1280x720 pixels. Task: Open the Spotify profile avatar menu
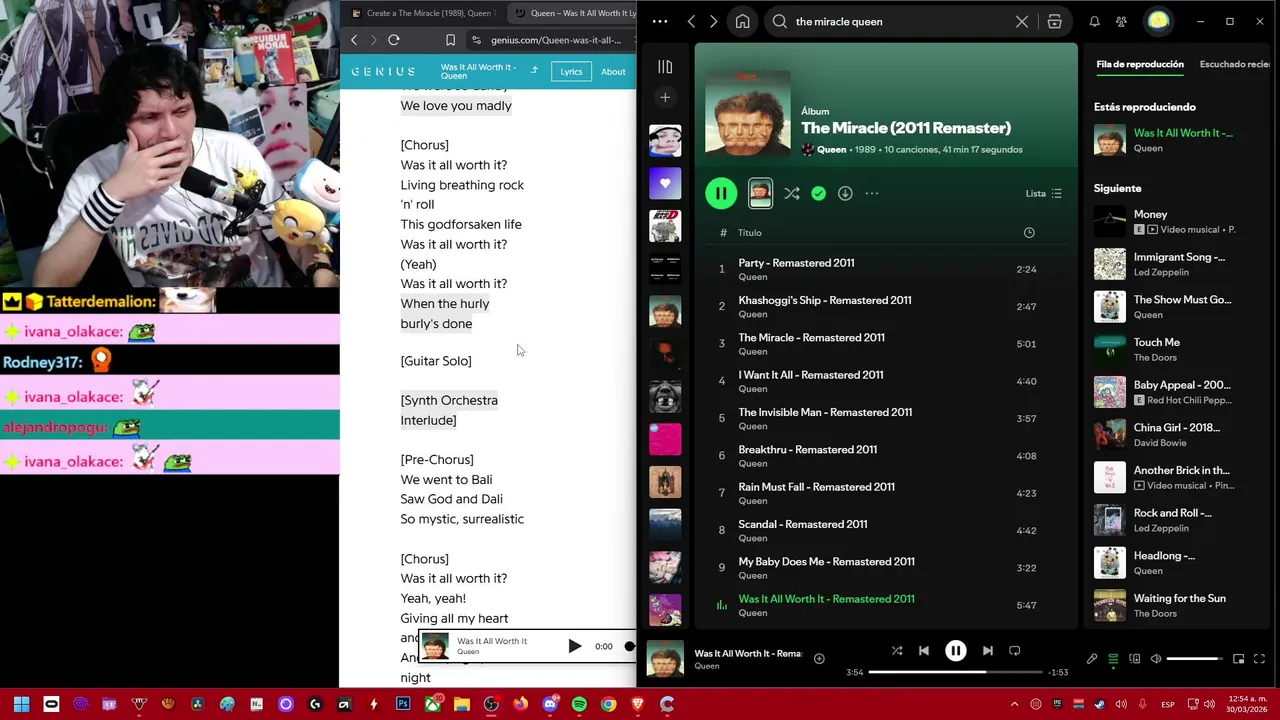1158,21
